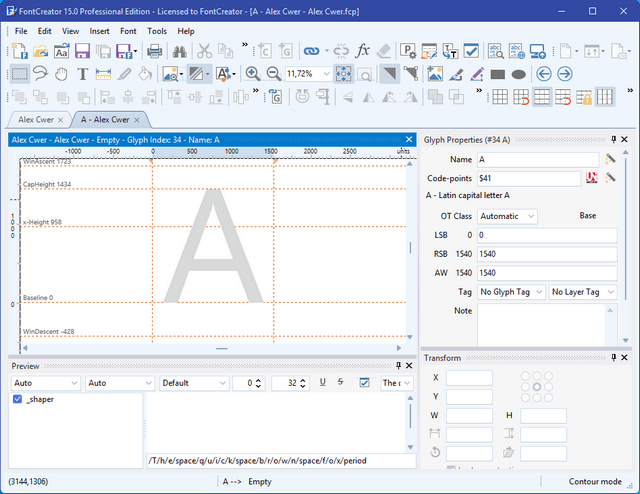Click the Text tool icon
Image resolution: width=640 pixels, height=494 pixels.
(x=82, y=73)
